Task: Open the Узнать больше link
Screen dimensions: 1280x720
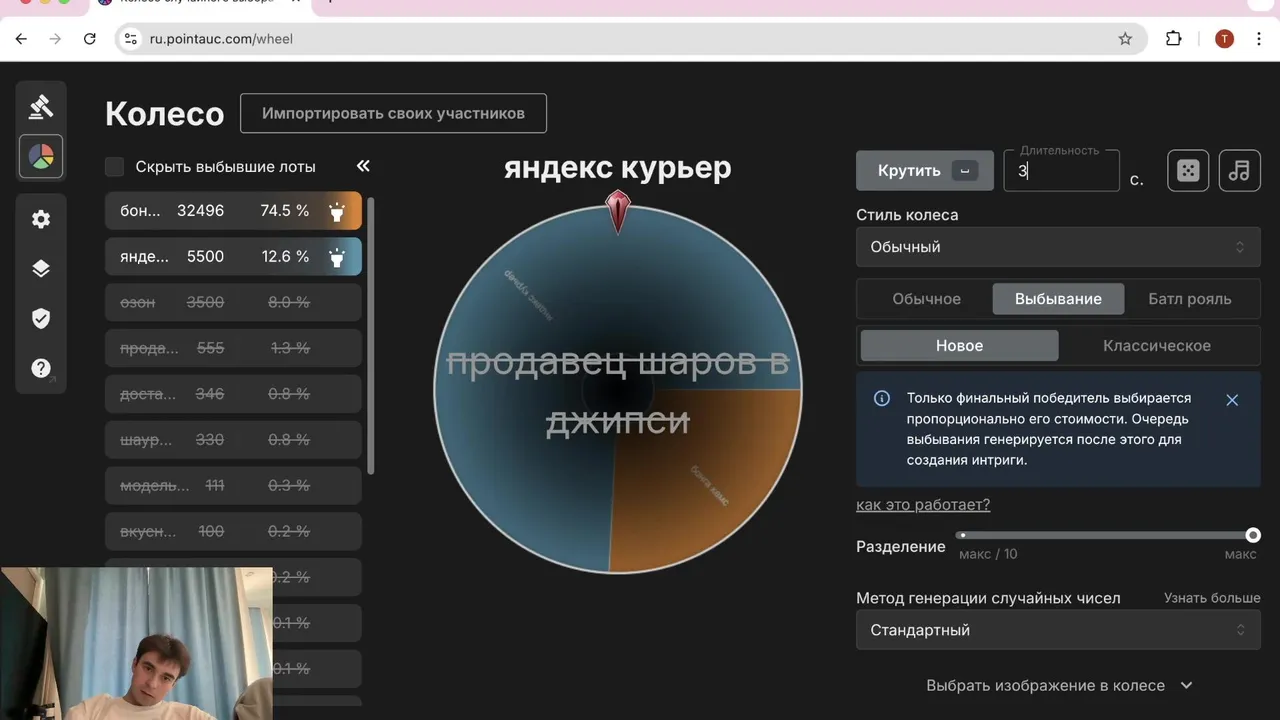Action: [1212, 598]
